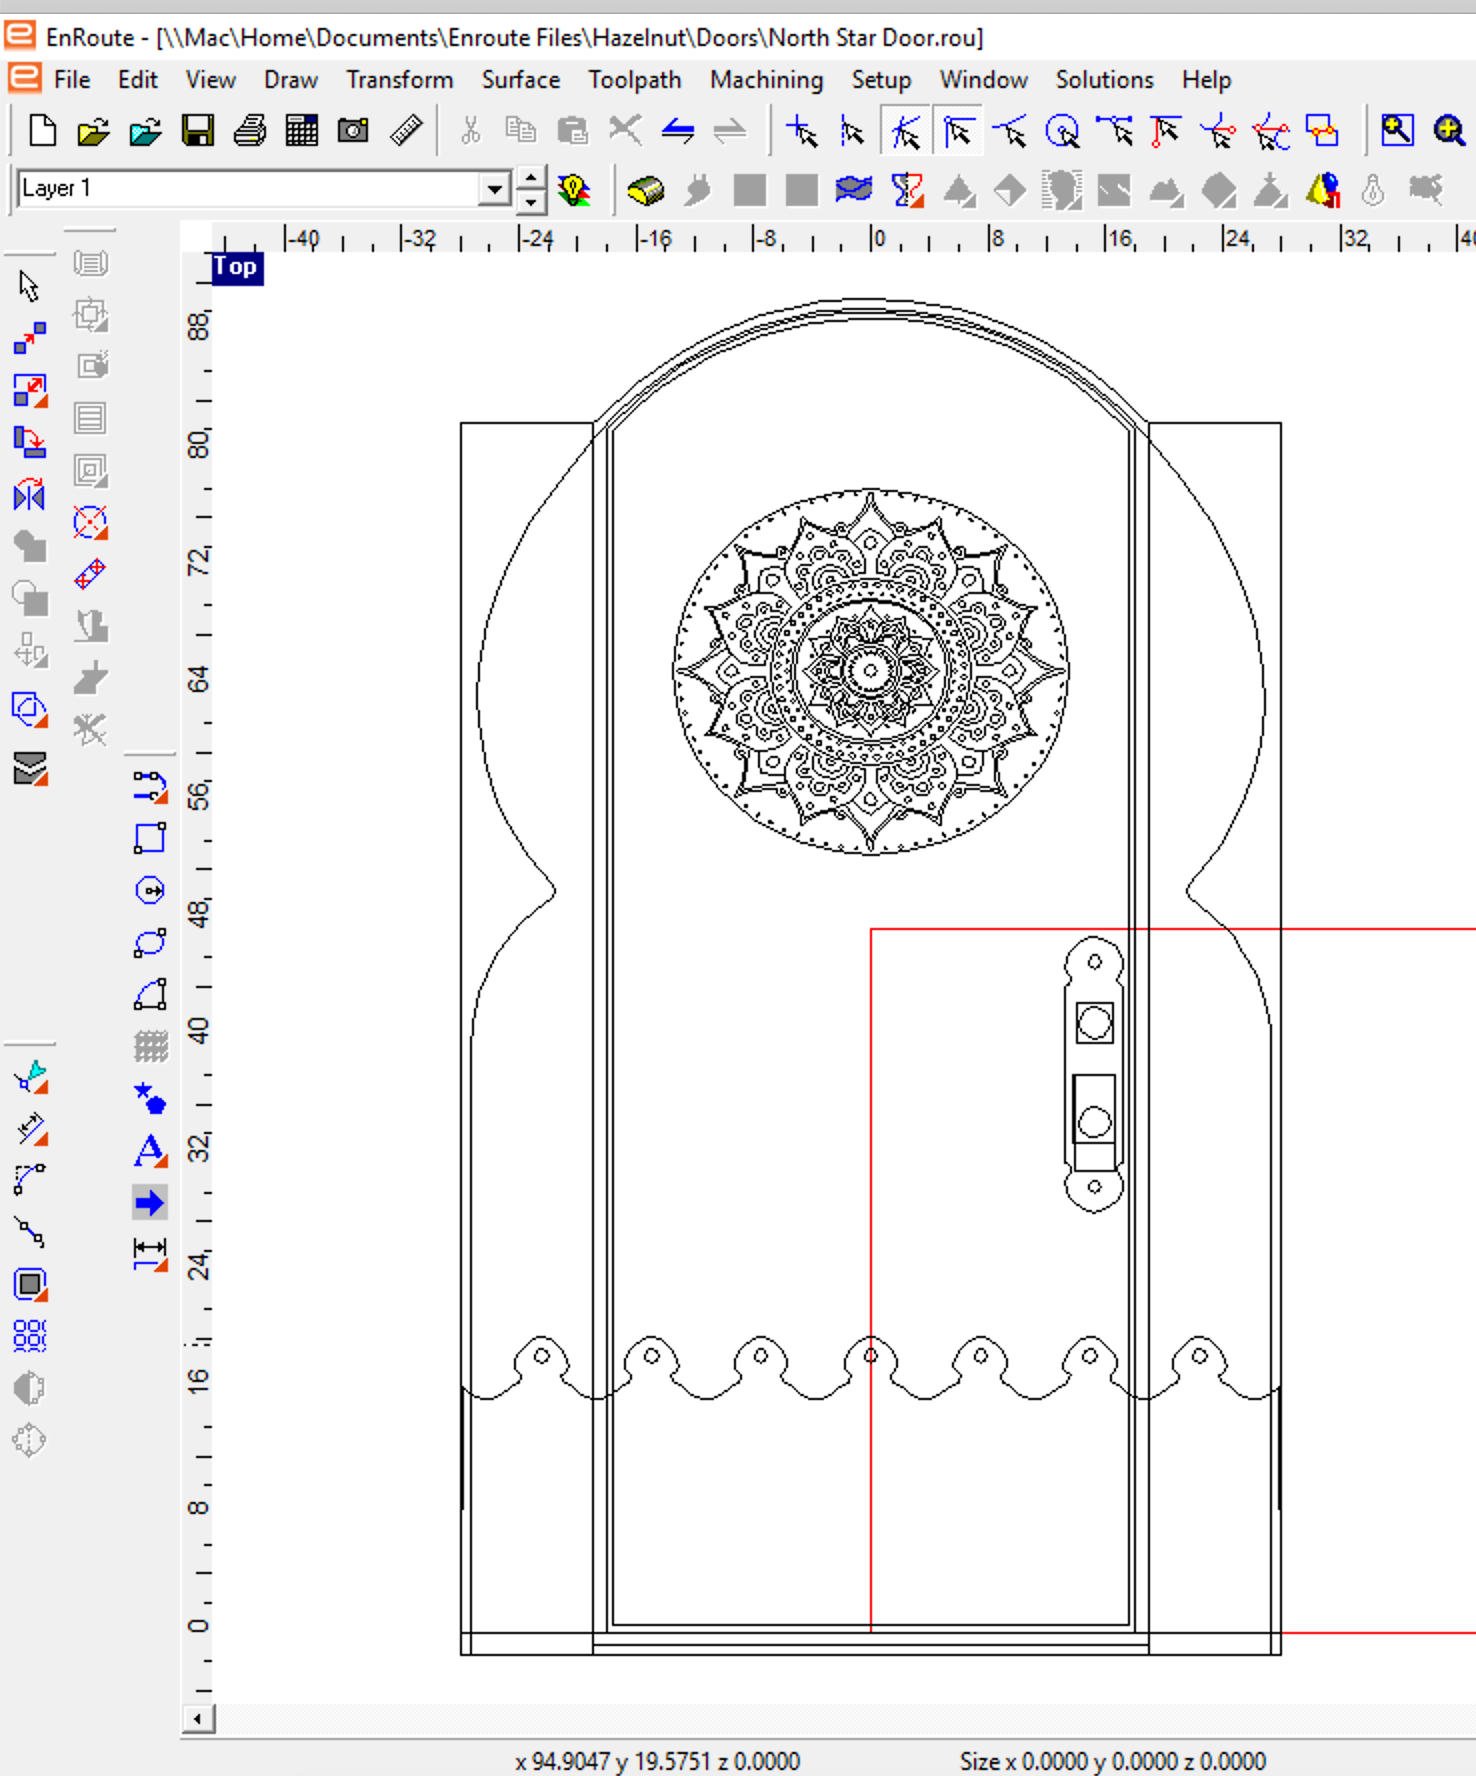Toggle the snap to line pointer button
This screenshot has width=1476, height=1776.
(1010, 131)
